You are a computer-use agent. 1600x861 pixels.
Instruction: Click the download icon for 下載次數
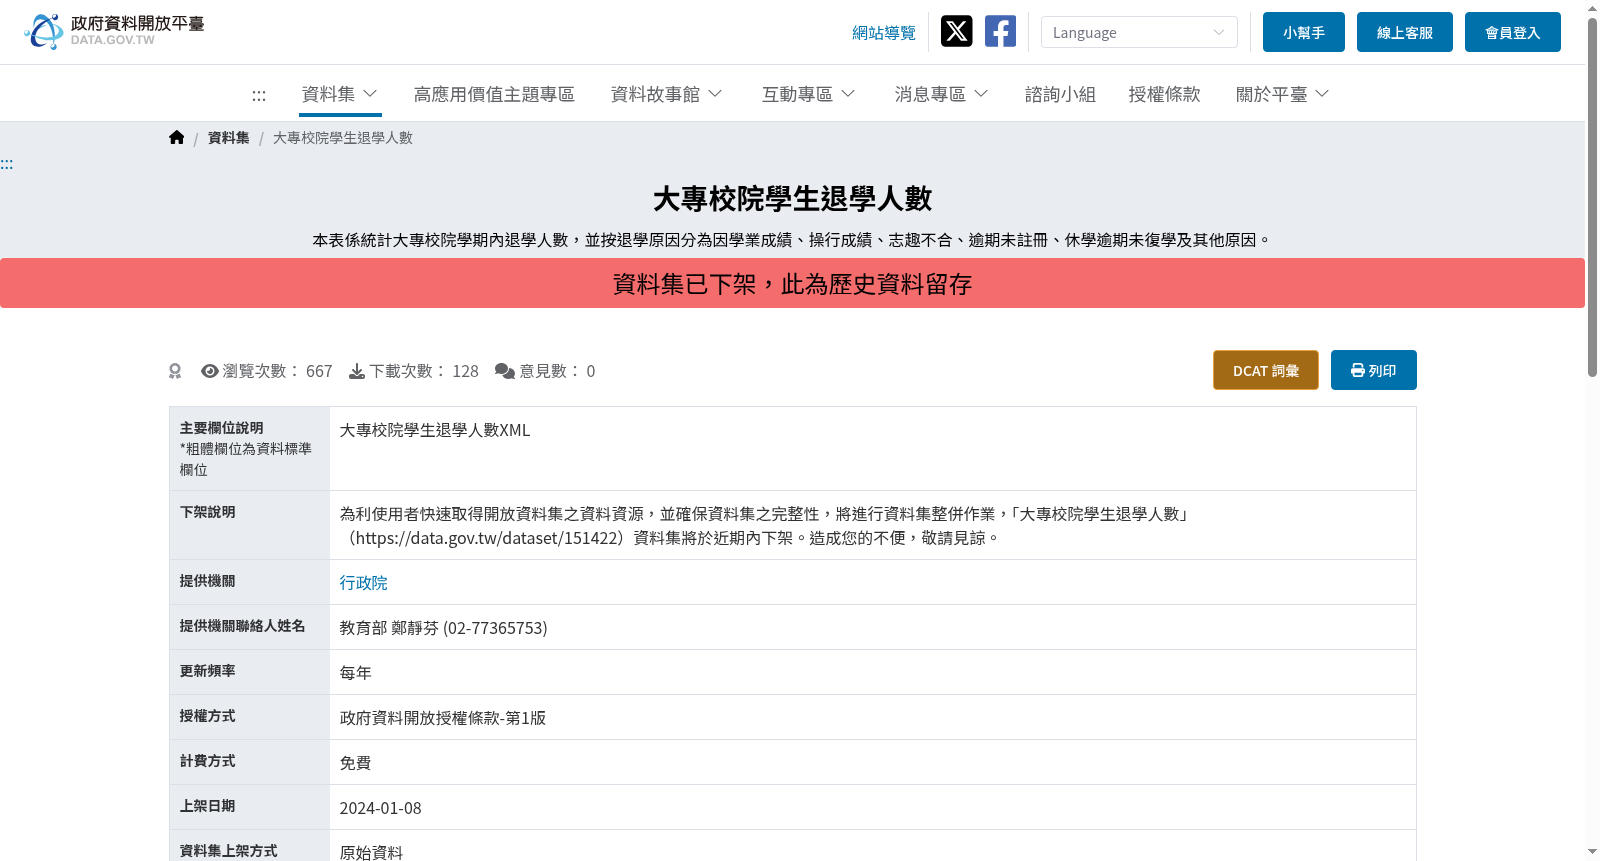357,371
